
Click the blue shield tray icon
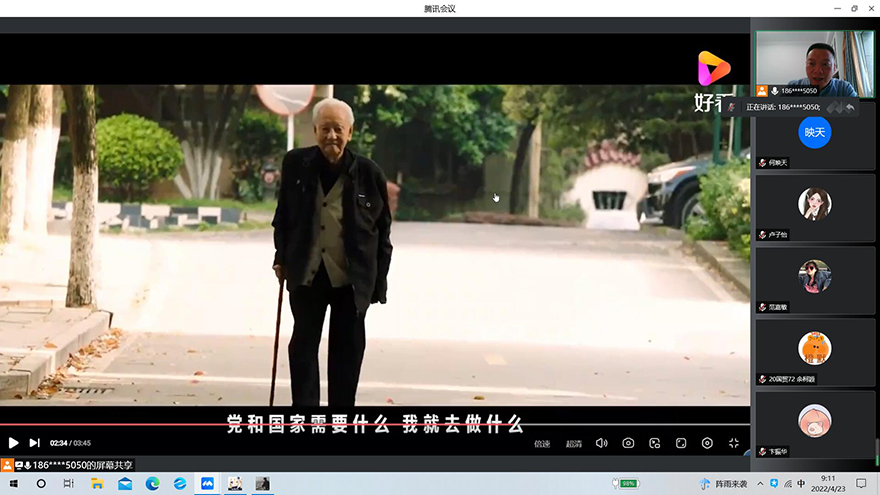click(x=774, y=483)
